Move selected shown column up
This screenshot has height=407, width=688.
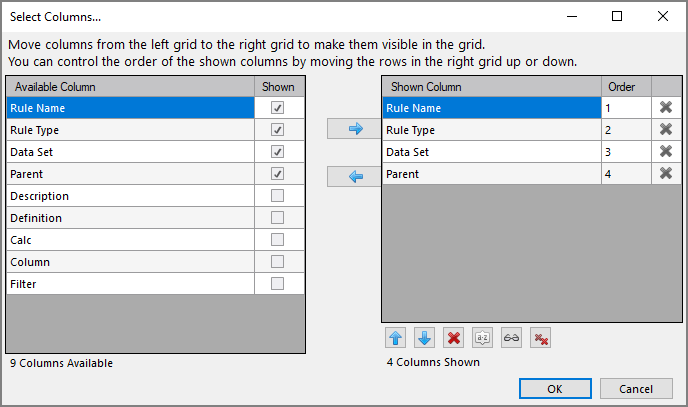coord(395,338)
